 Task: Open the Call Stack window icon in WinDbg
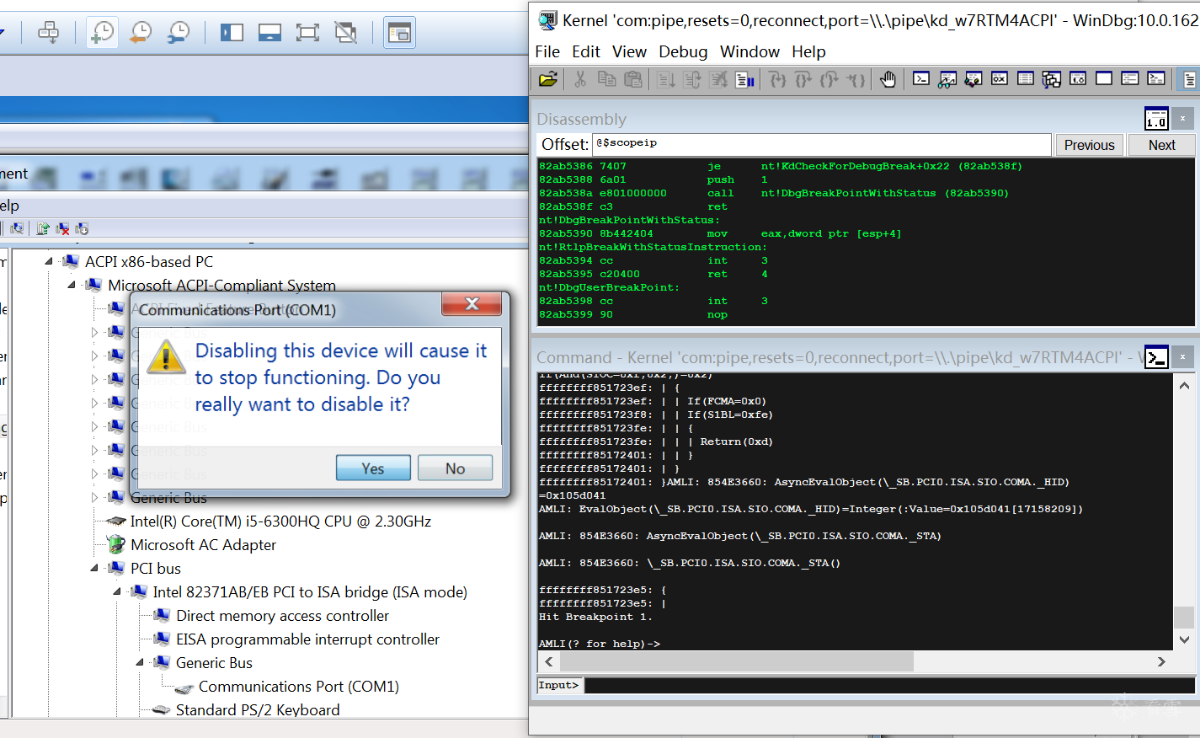(1051, 80)
